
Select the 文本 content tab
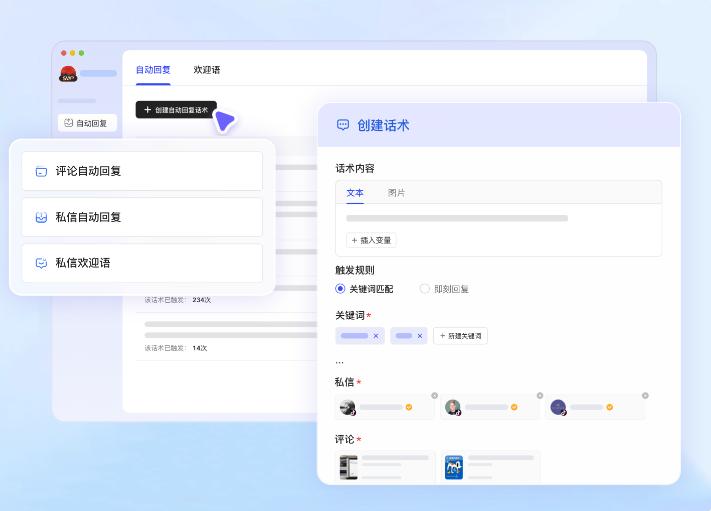tap(355, 193)
